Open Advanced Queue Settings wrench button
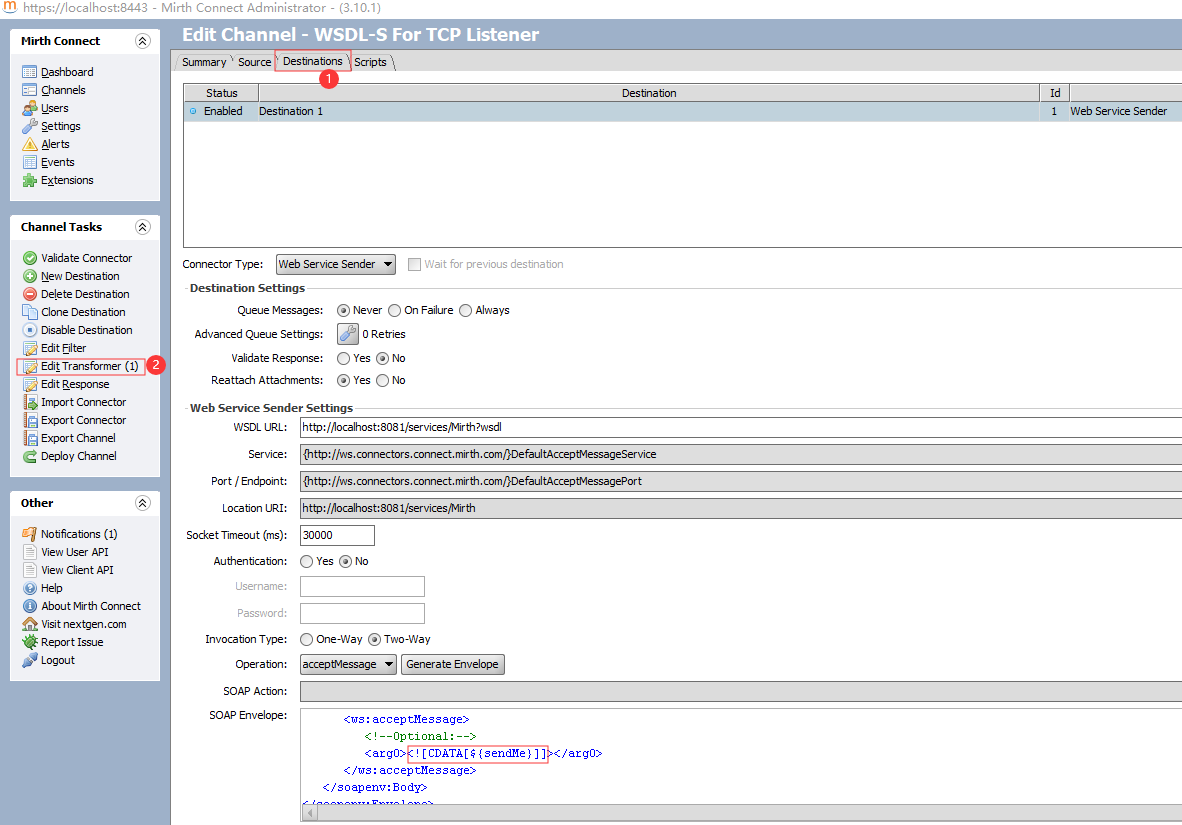Screen dimensions: 1182x825 (348, 334)
